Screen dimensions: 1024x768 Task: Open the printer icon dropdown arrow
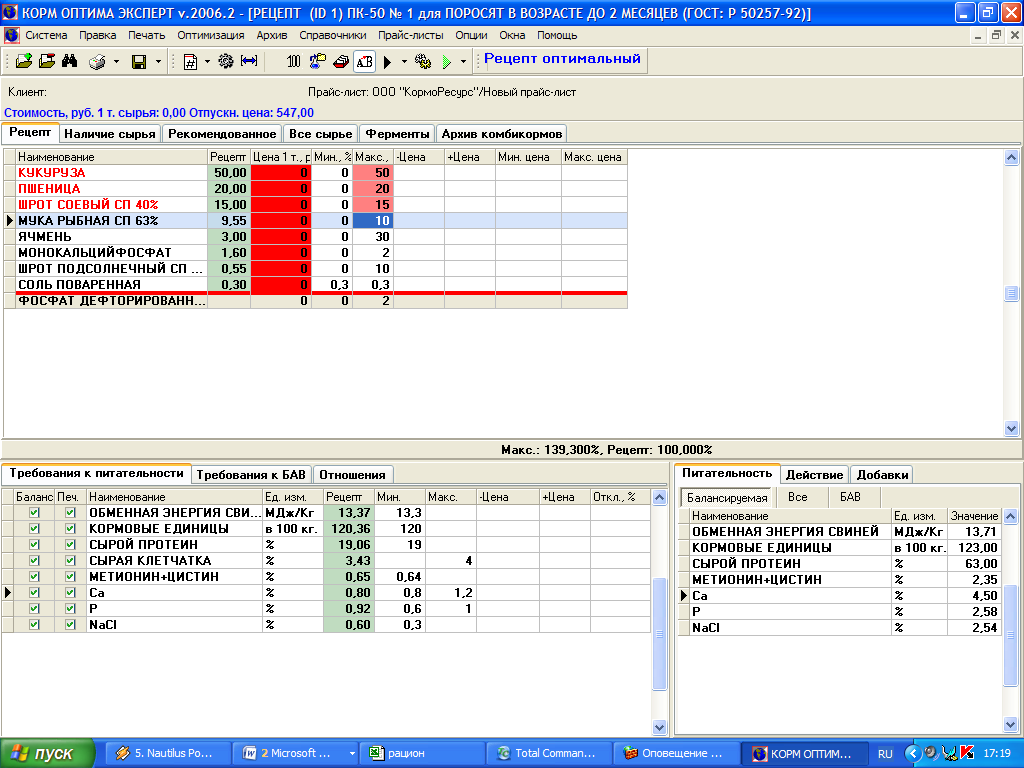116,62
